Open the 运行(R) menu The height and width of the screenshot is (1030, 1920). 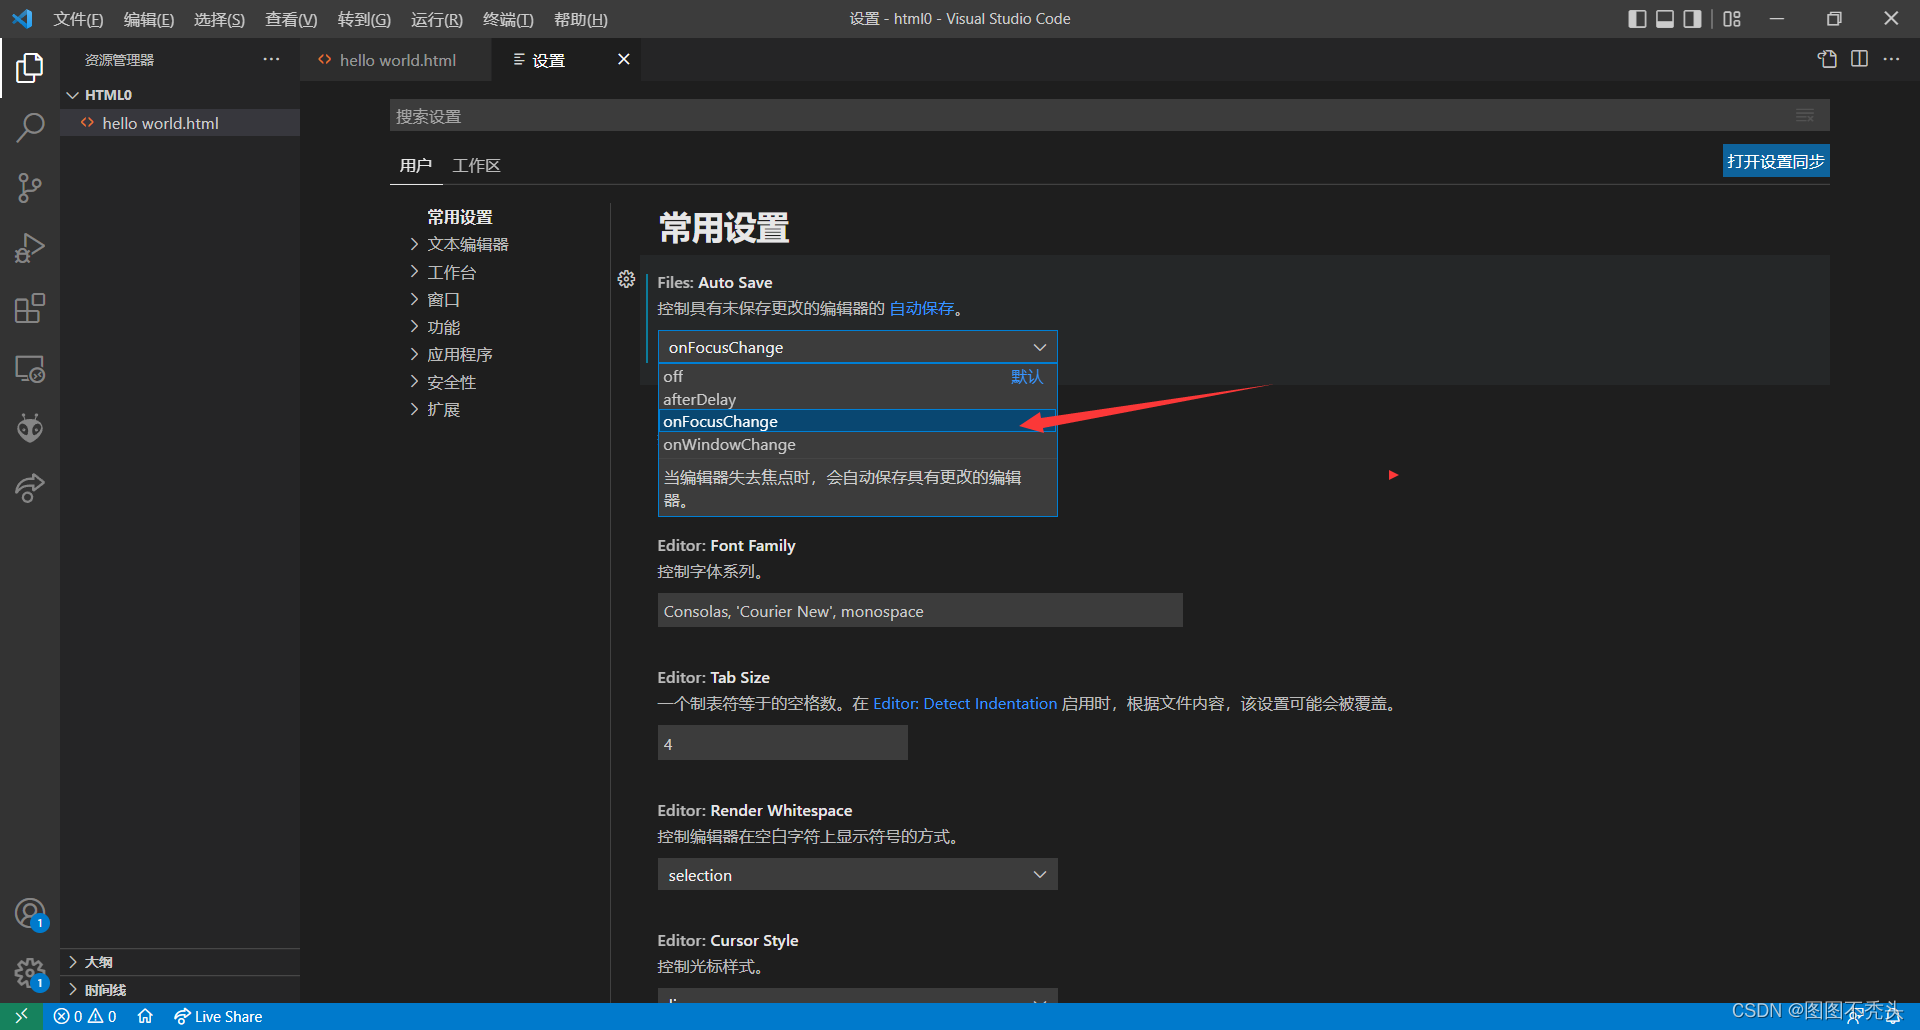[437, 19]
